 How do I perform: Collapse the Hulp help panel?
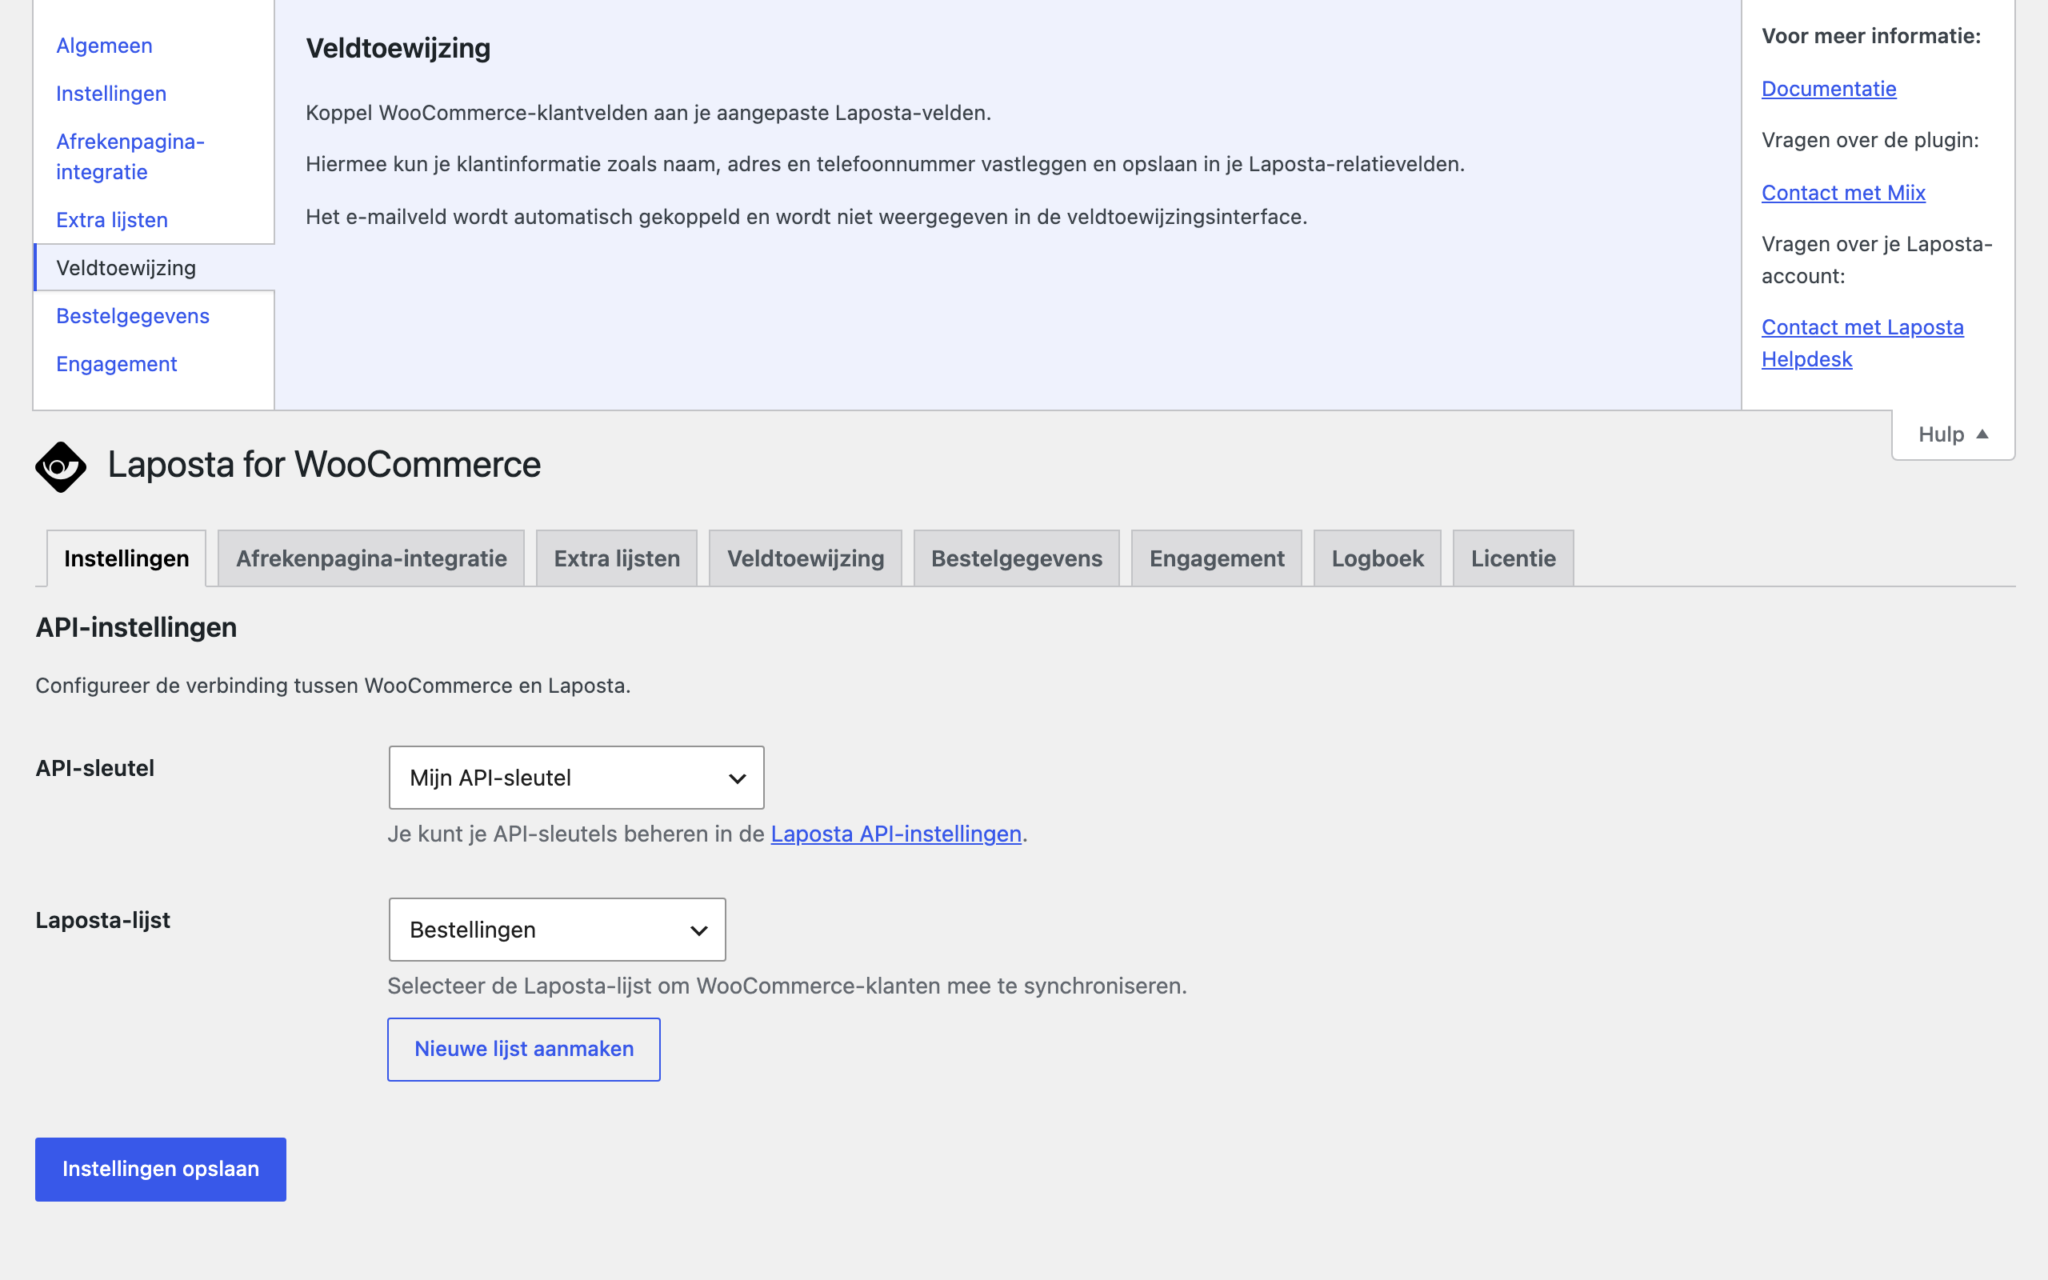click(1952, 434)
